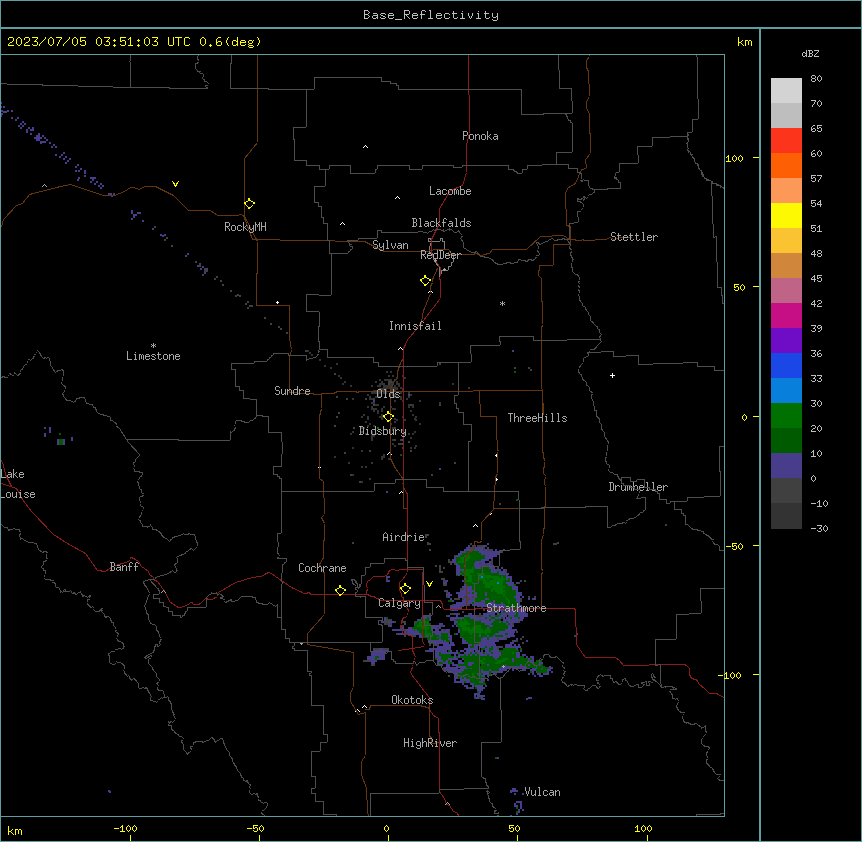The height and width of the screenshot is (842, 862).
Task: Click the Calgary label
Action: (x=399, y=603)
